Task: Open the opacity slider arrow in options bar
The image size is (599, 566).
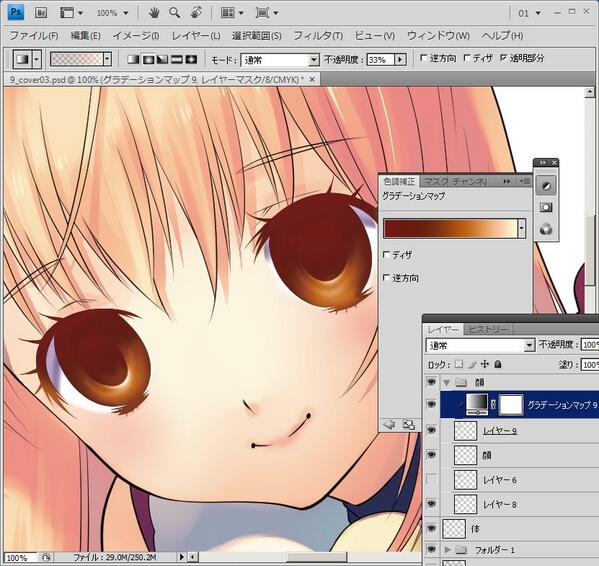Action: (x=400, y=60)
